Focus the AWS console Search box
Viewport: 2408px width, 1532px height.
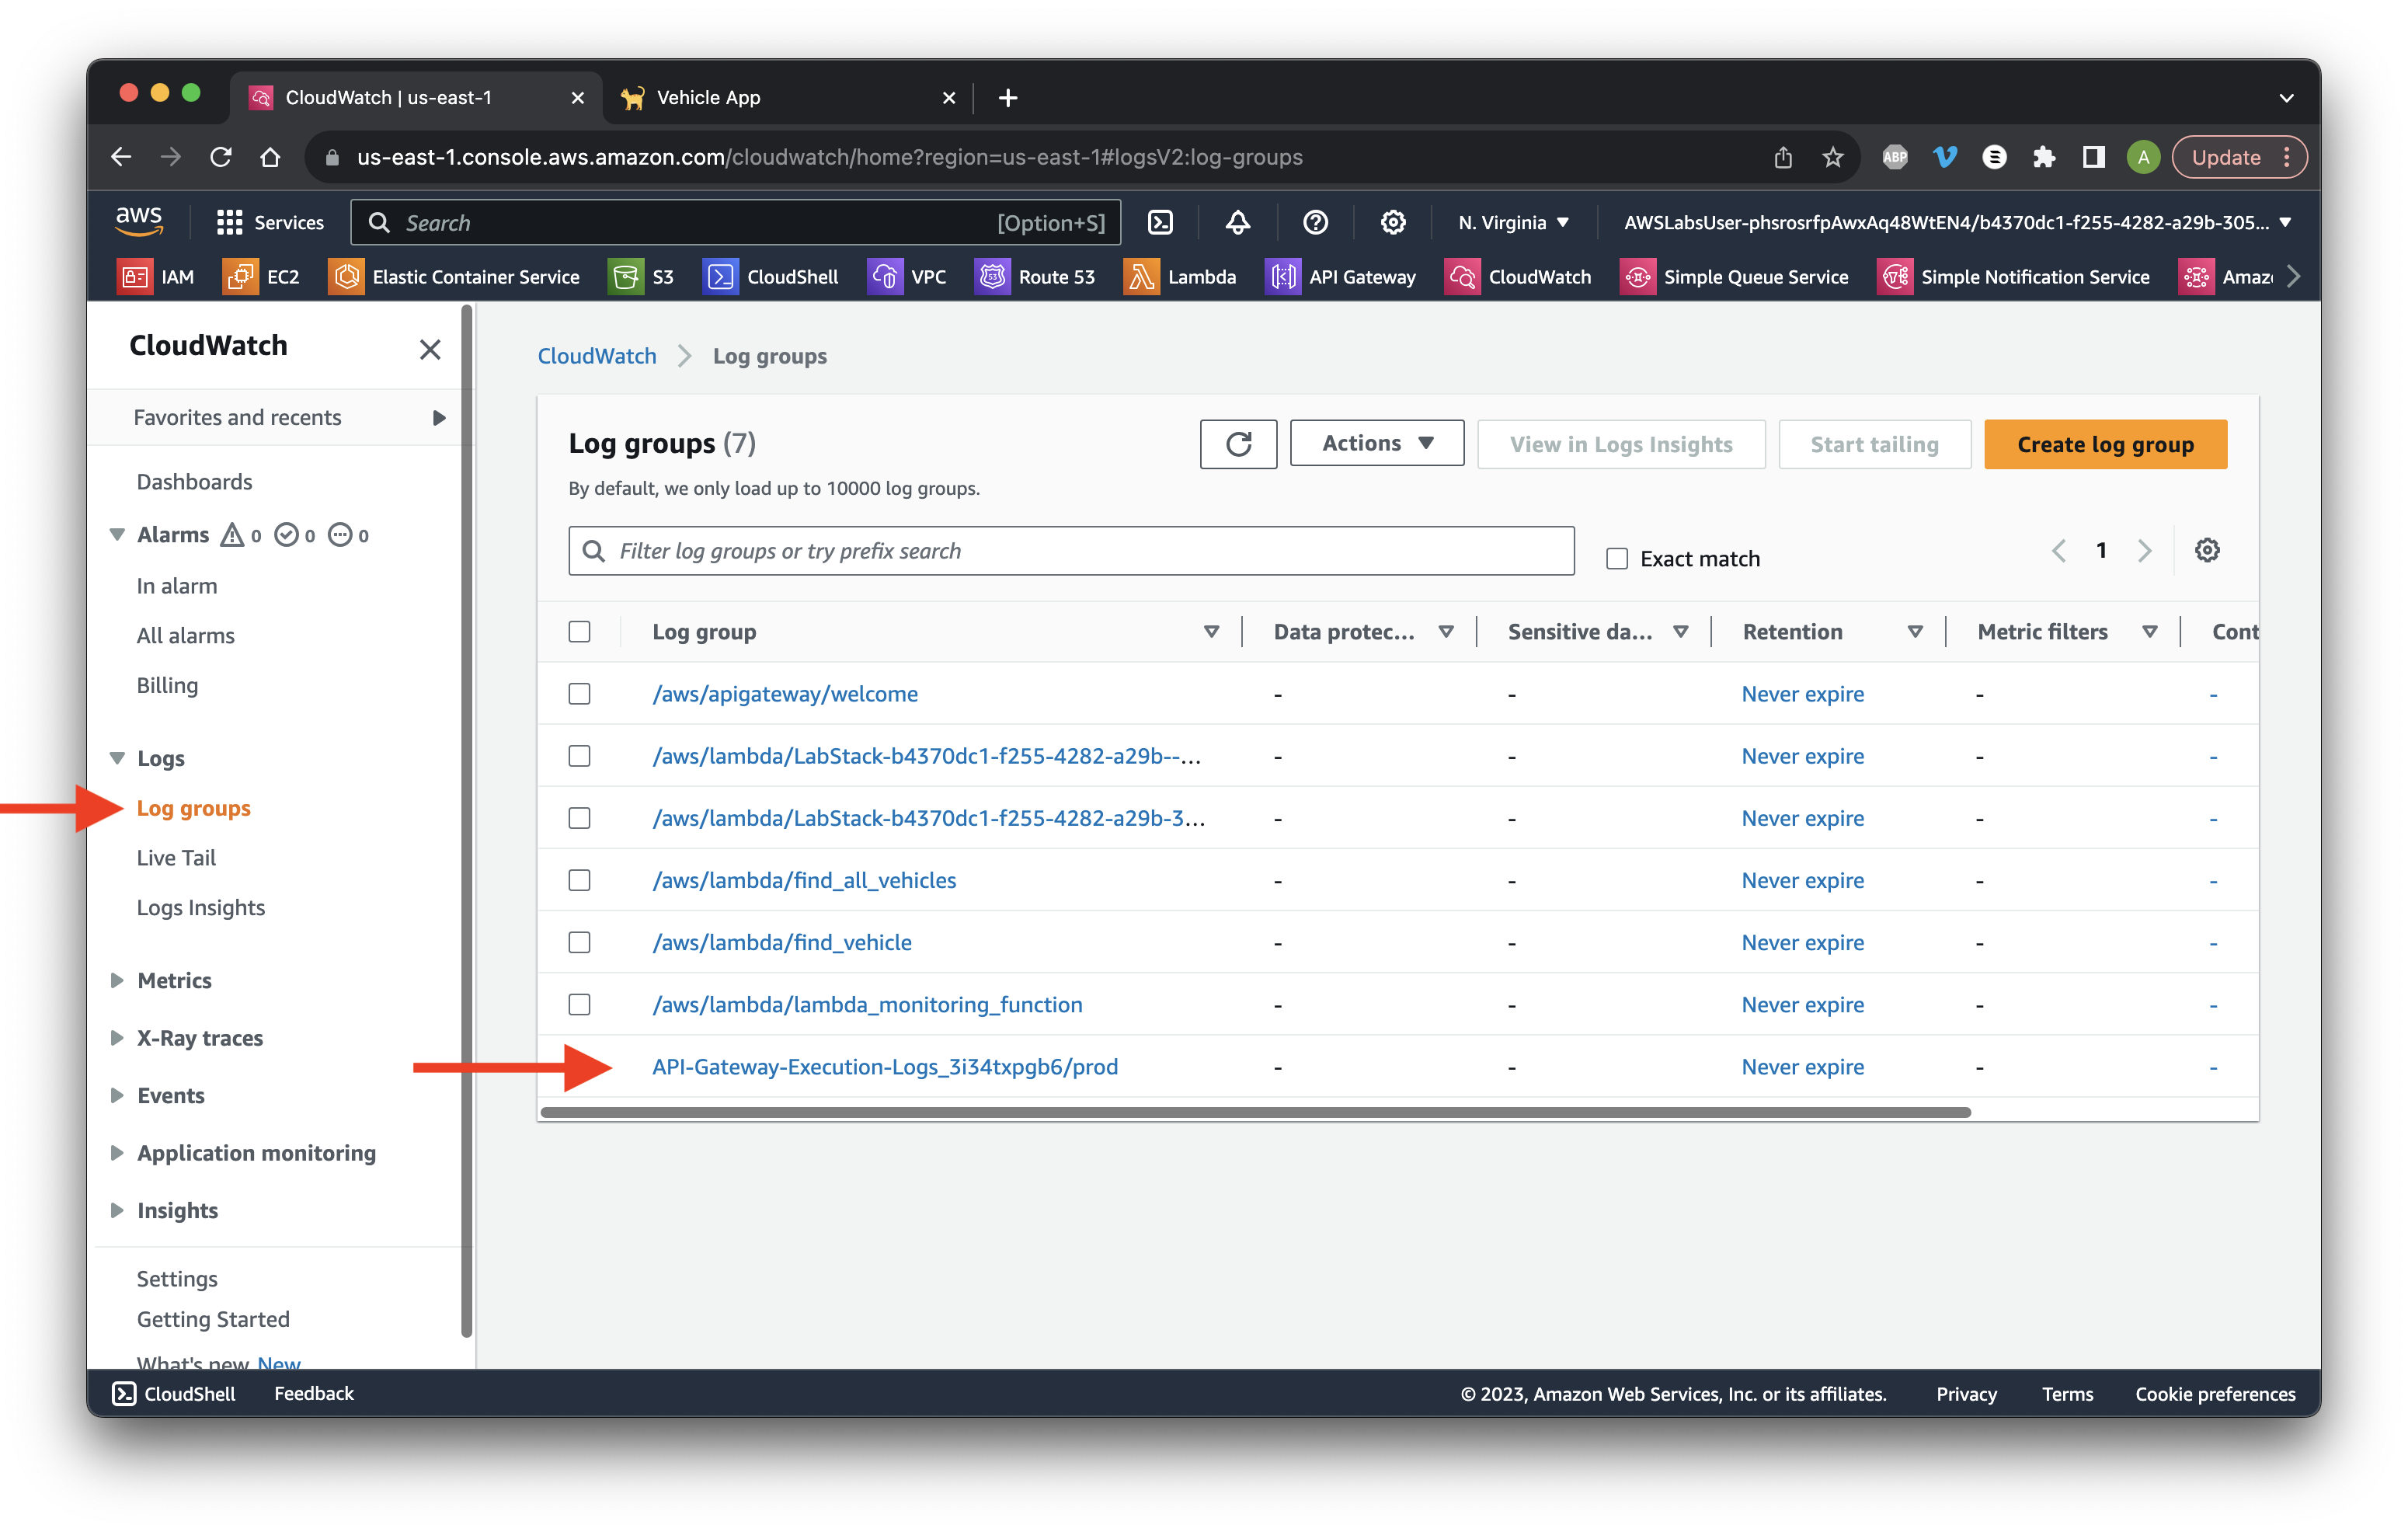tap(735, 222)
